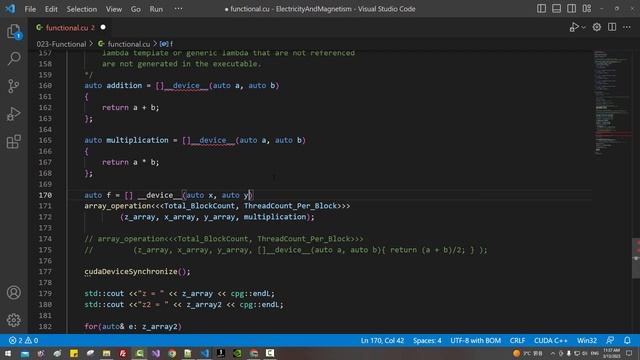640x360 pixels.
Task: Open Source Control view
Action: click(13, 86)
